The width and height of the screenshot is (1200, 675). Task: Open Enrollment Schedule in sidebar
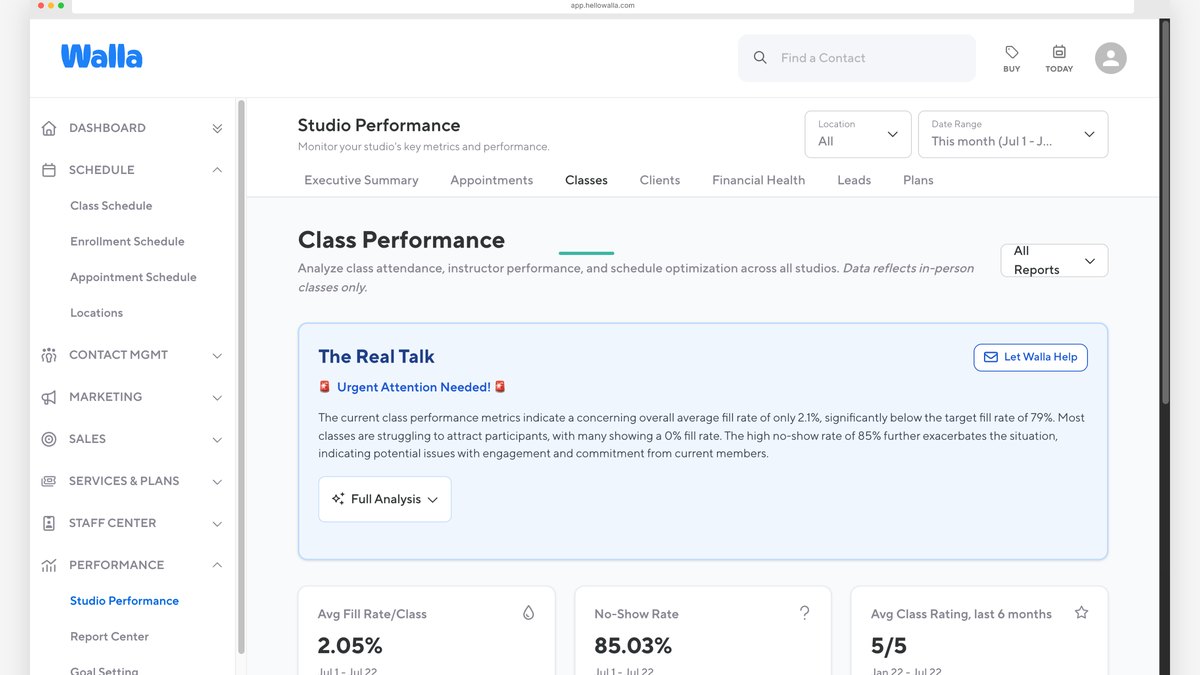pyautogui.click(x=127, y=242)
